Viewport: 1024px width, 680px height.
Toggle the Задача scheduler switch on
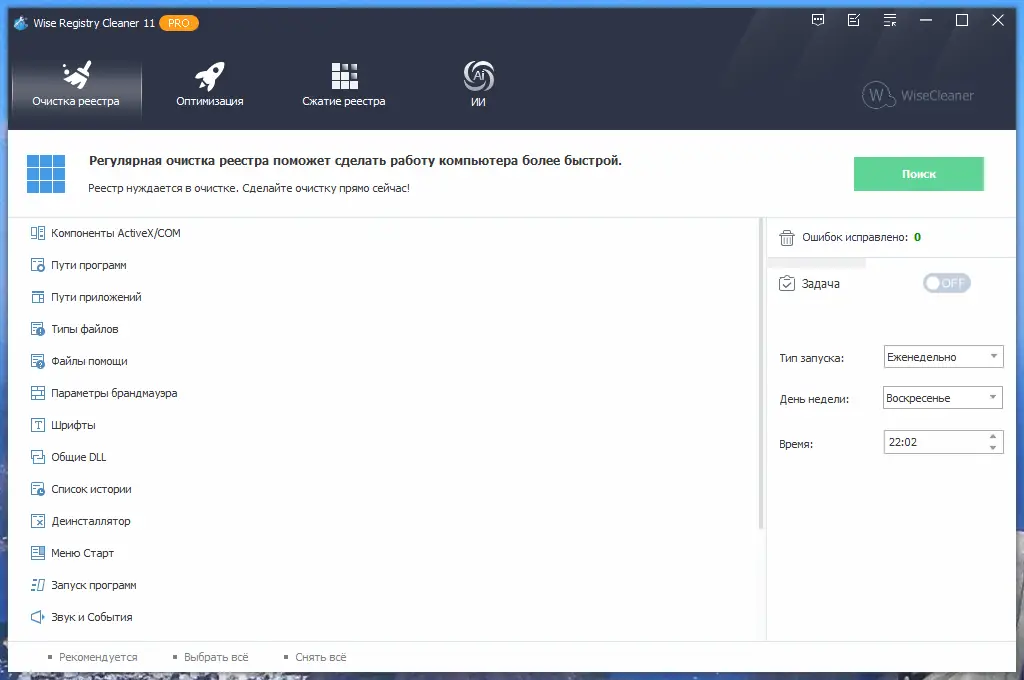pos(945,283)
